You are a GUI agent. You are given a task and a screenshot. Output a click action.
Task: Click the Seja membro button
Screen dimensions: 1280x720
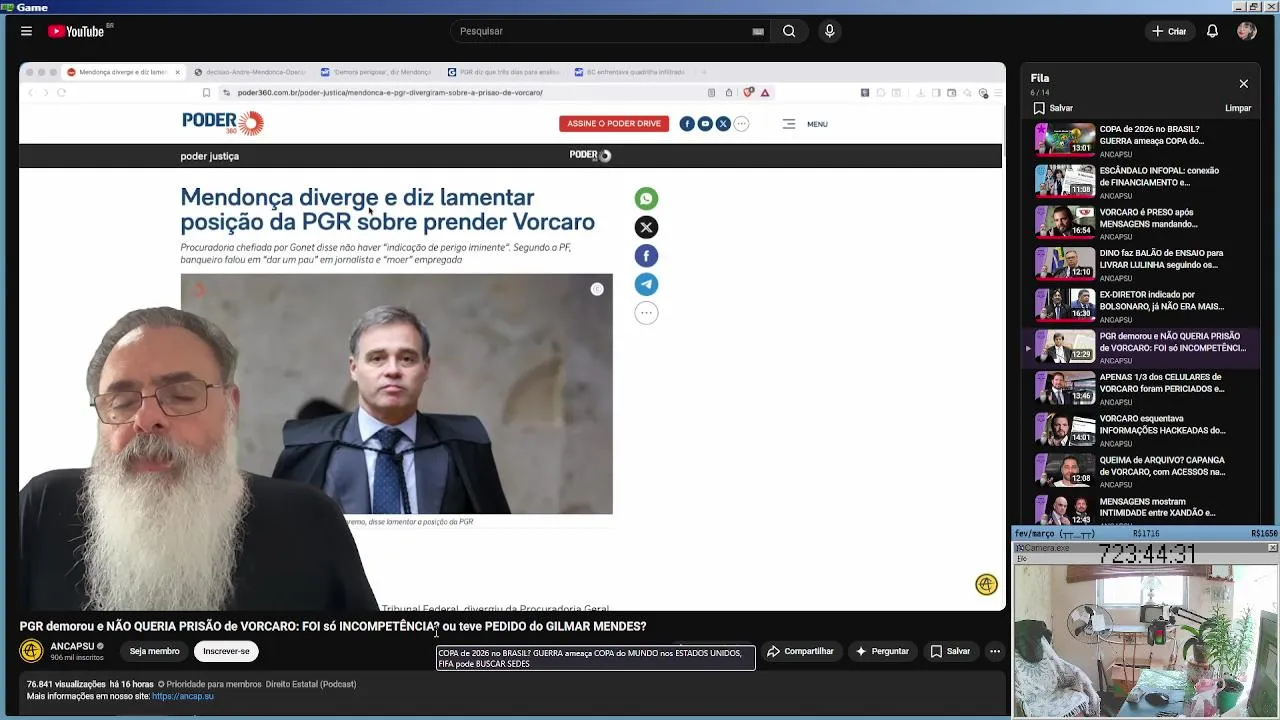[x=154, y=651]
